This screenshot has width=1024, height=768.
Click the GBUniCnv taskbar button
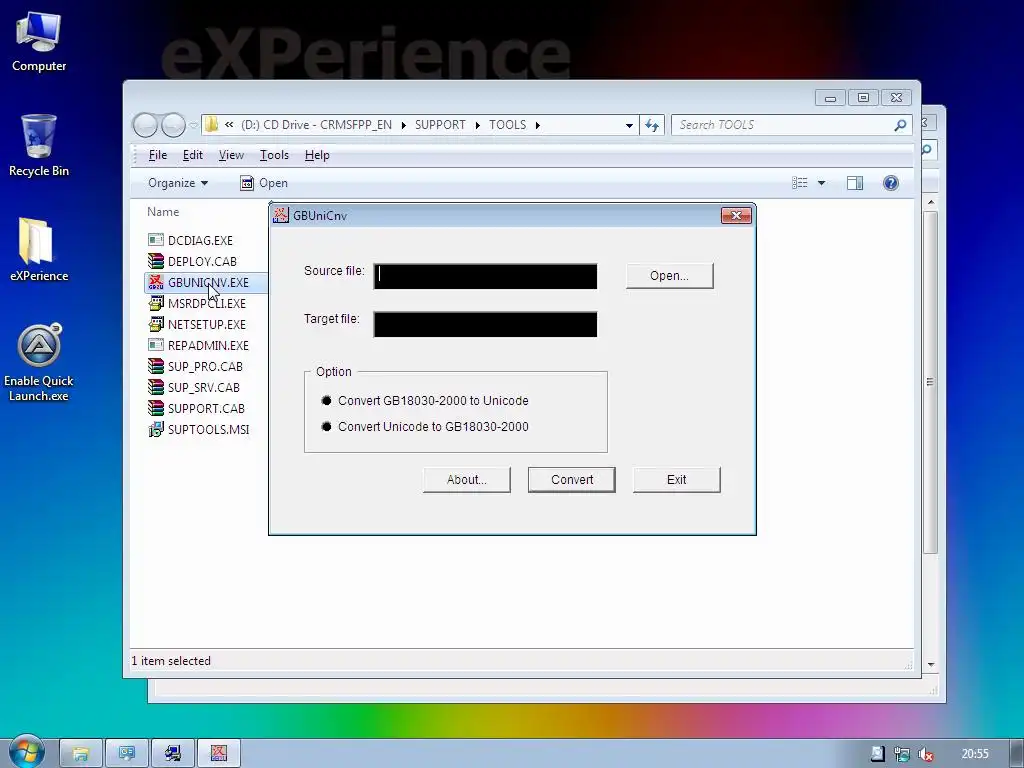[219, 754]
